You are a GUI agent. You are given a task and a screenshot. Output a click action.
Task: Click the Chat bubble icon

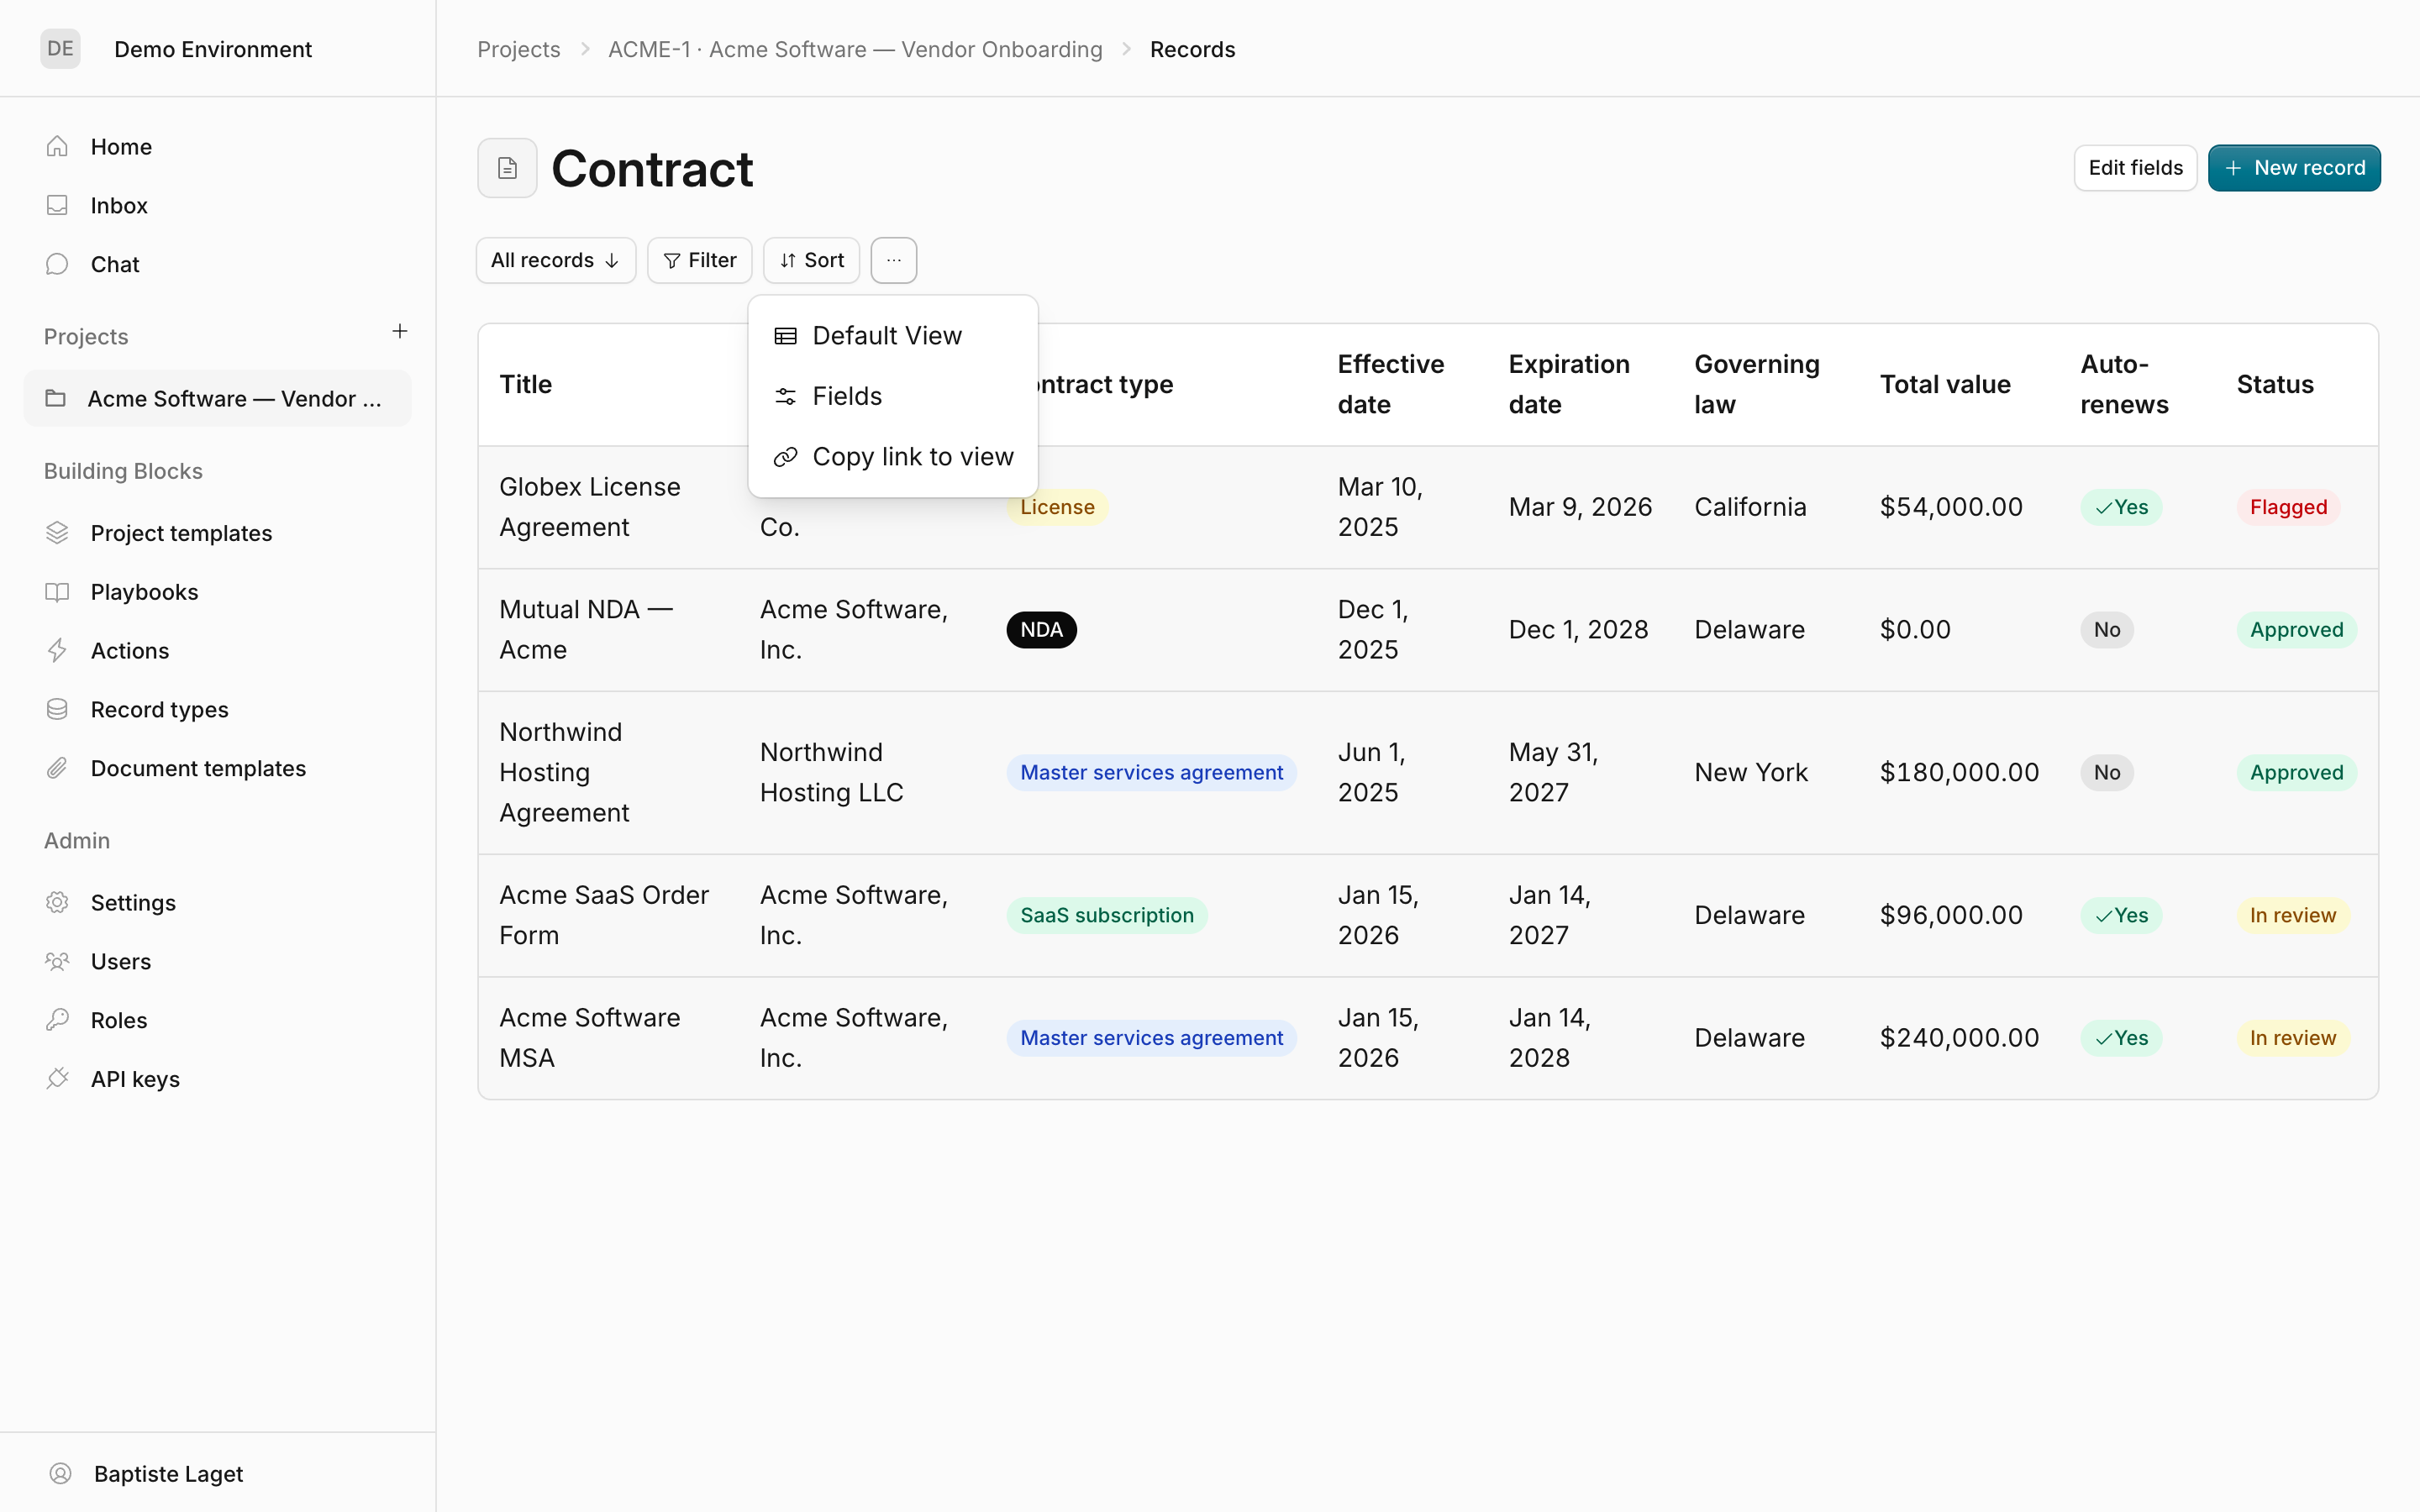57,264
